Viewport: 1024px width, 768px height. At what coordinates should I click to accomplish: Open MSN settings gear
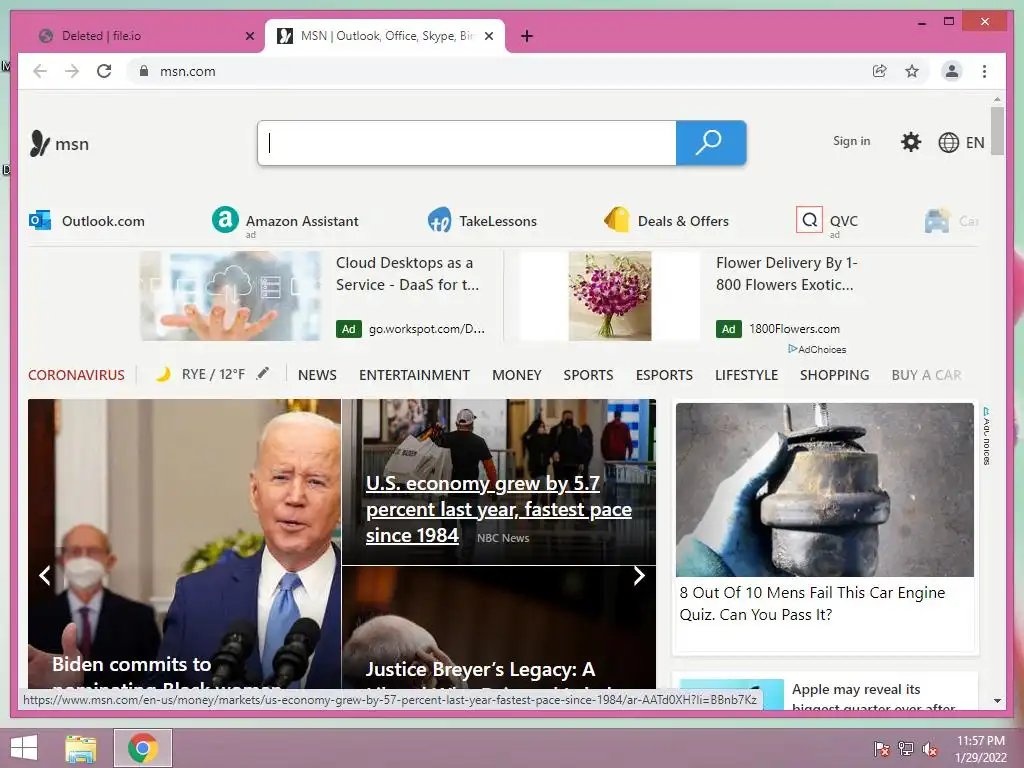click(x=910, y=142)
